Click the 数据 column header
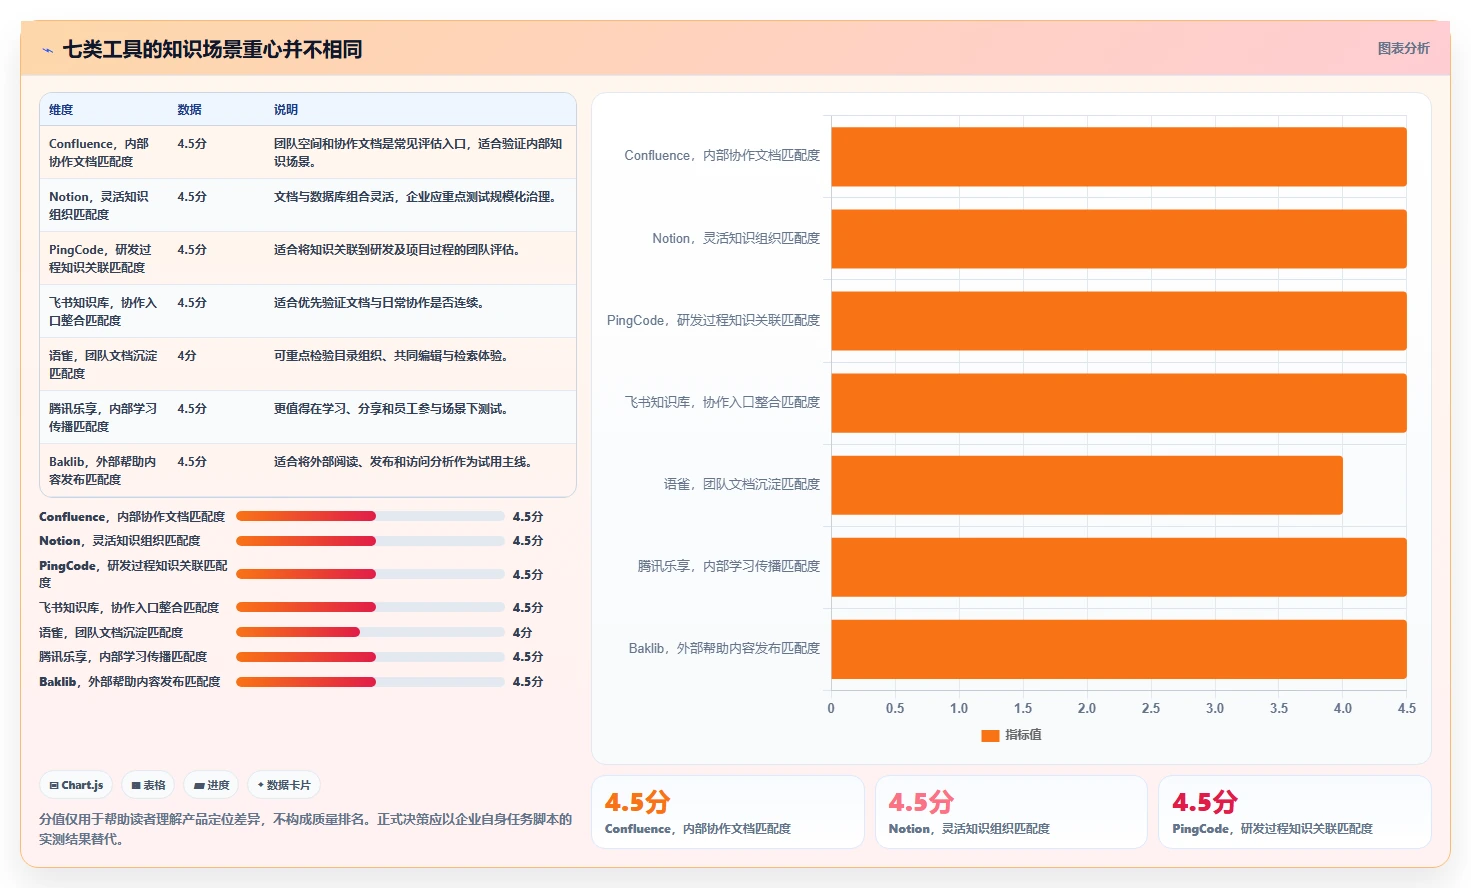1471x888 pixels. pos(189,110)
